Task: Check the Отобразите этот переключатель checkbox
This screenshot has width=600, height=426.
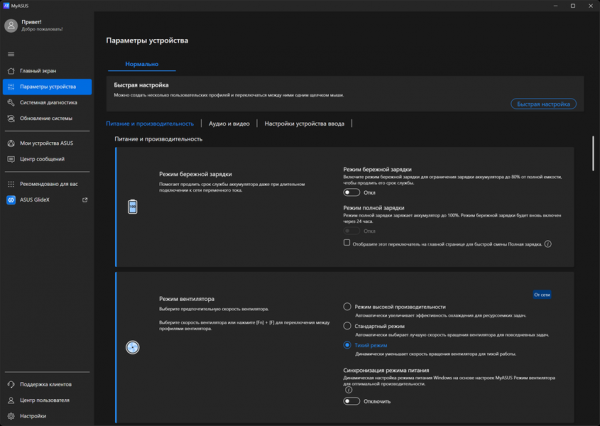Action: [347, 243]
